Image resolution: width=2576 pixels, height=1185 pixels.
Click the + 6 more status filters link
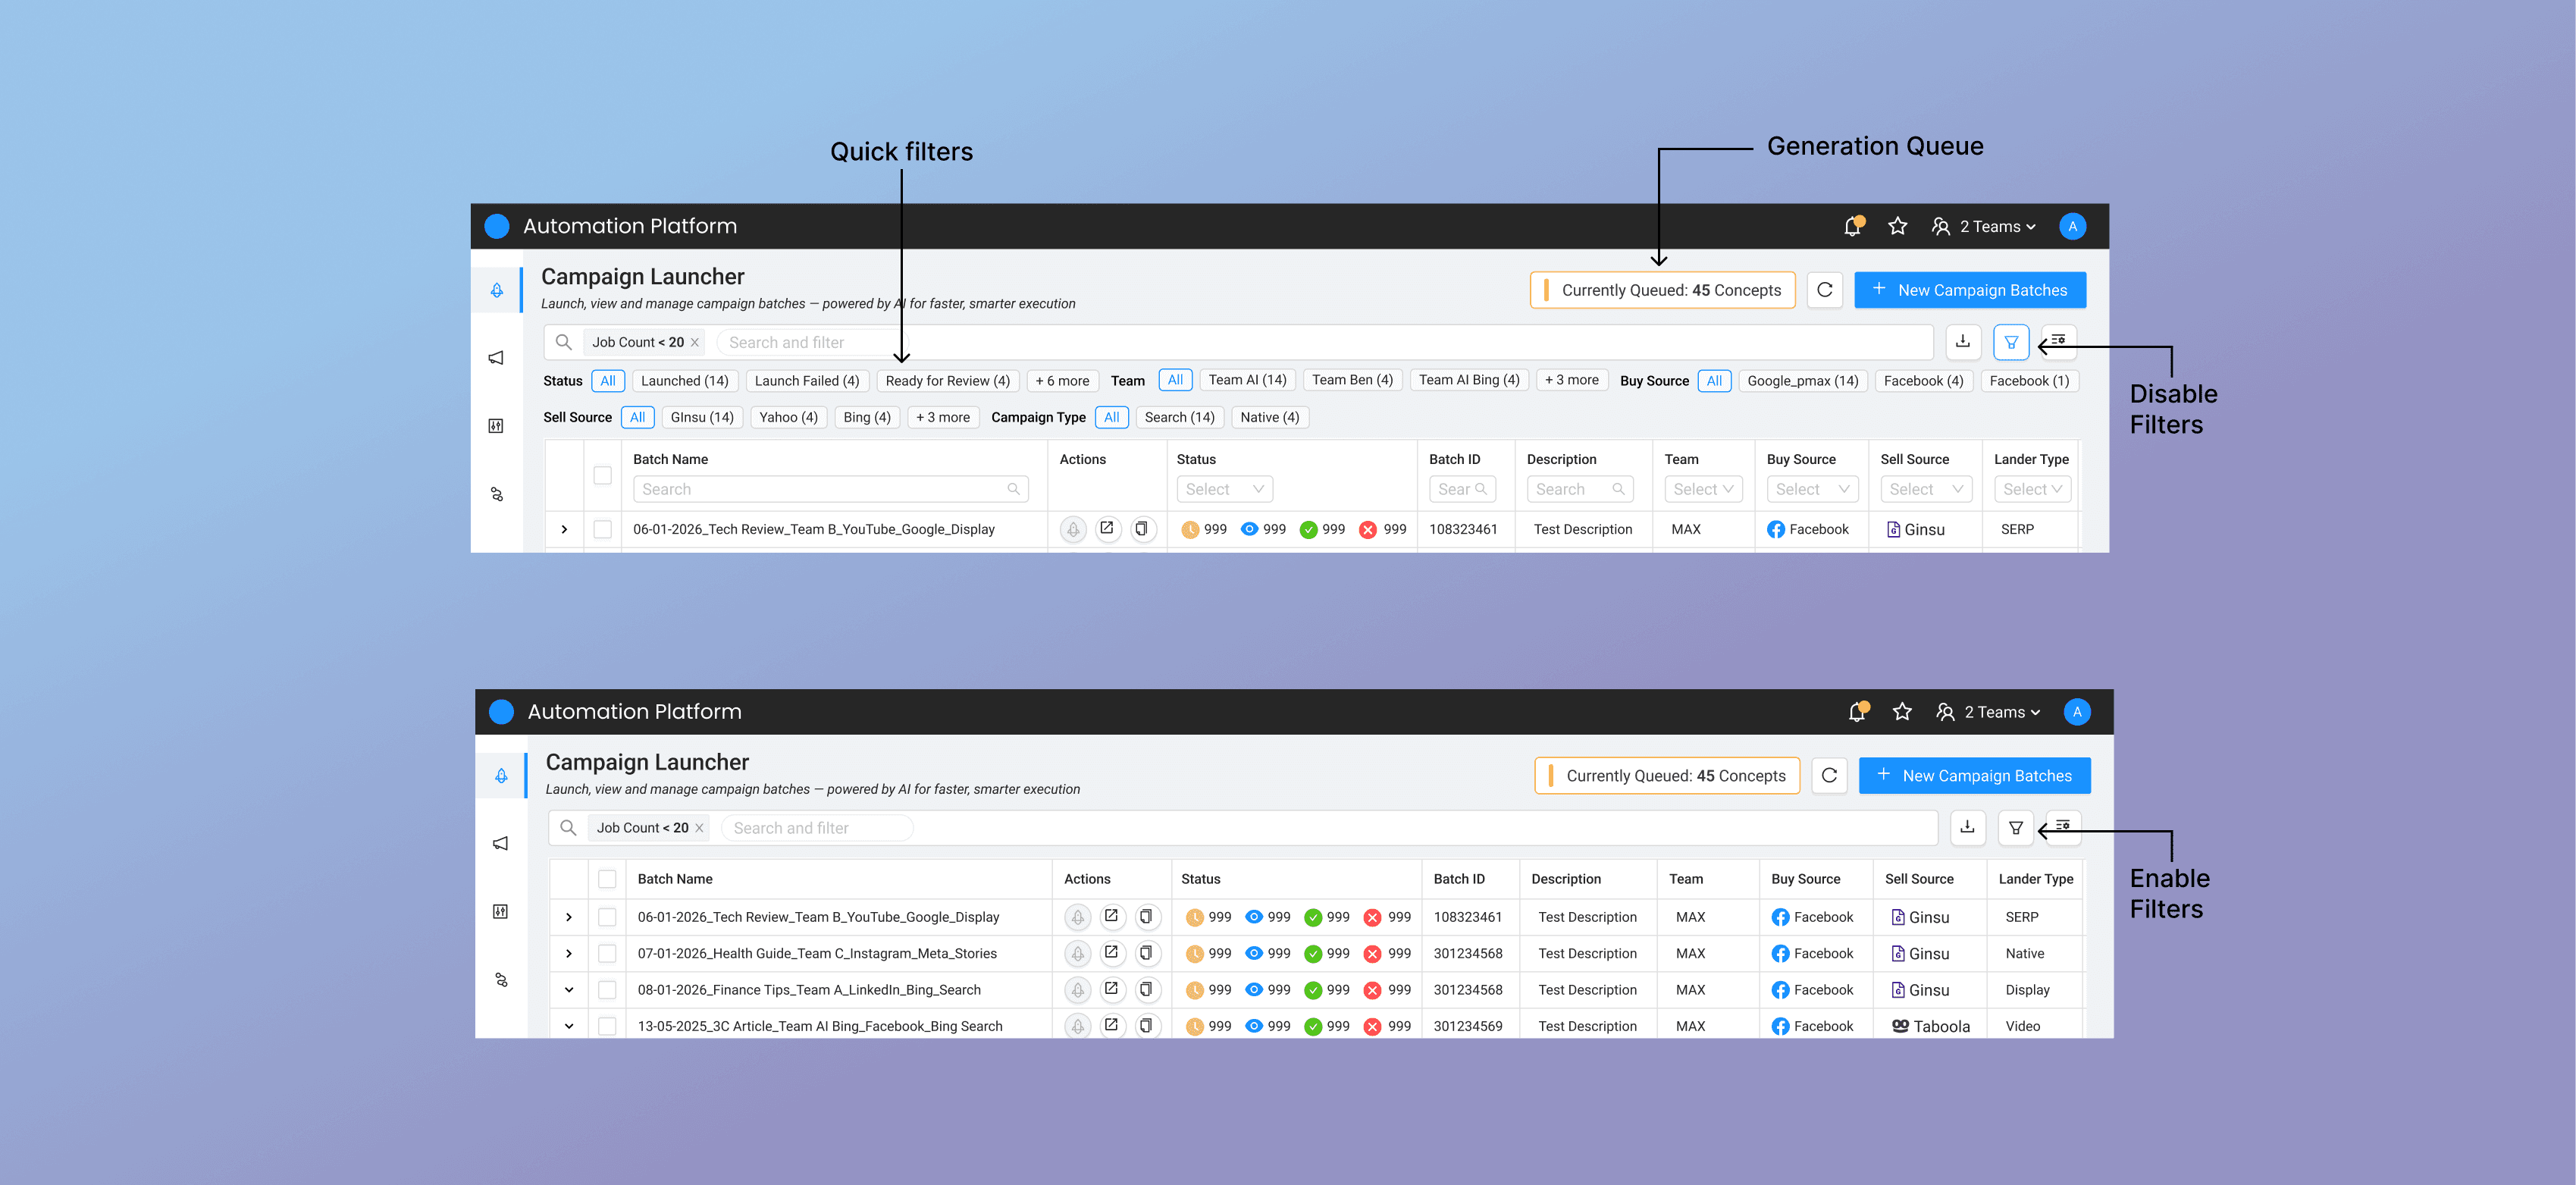click(1062, 381)
